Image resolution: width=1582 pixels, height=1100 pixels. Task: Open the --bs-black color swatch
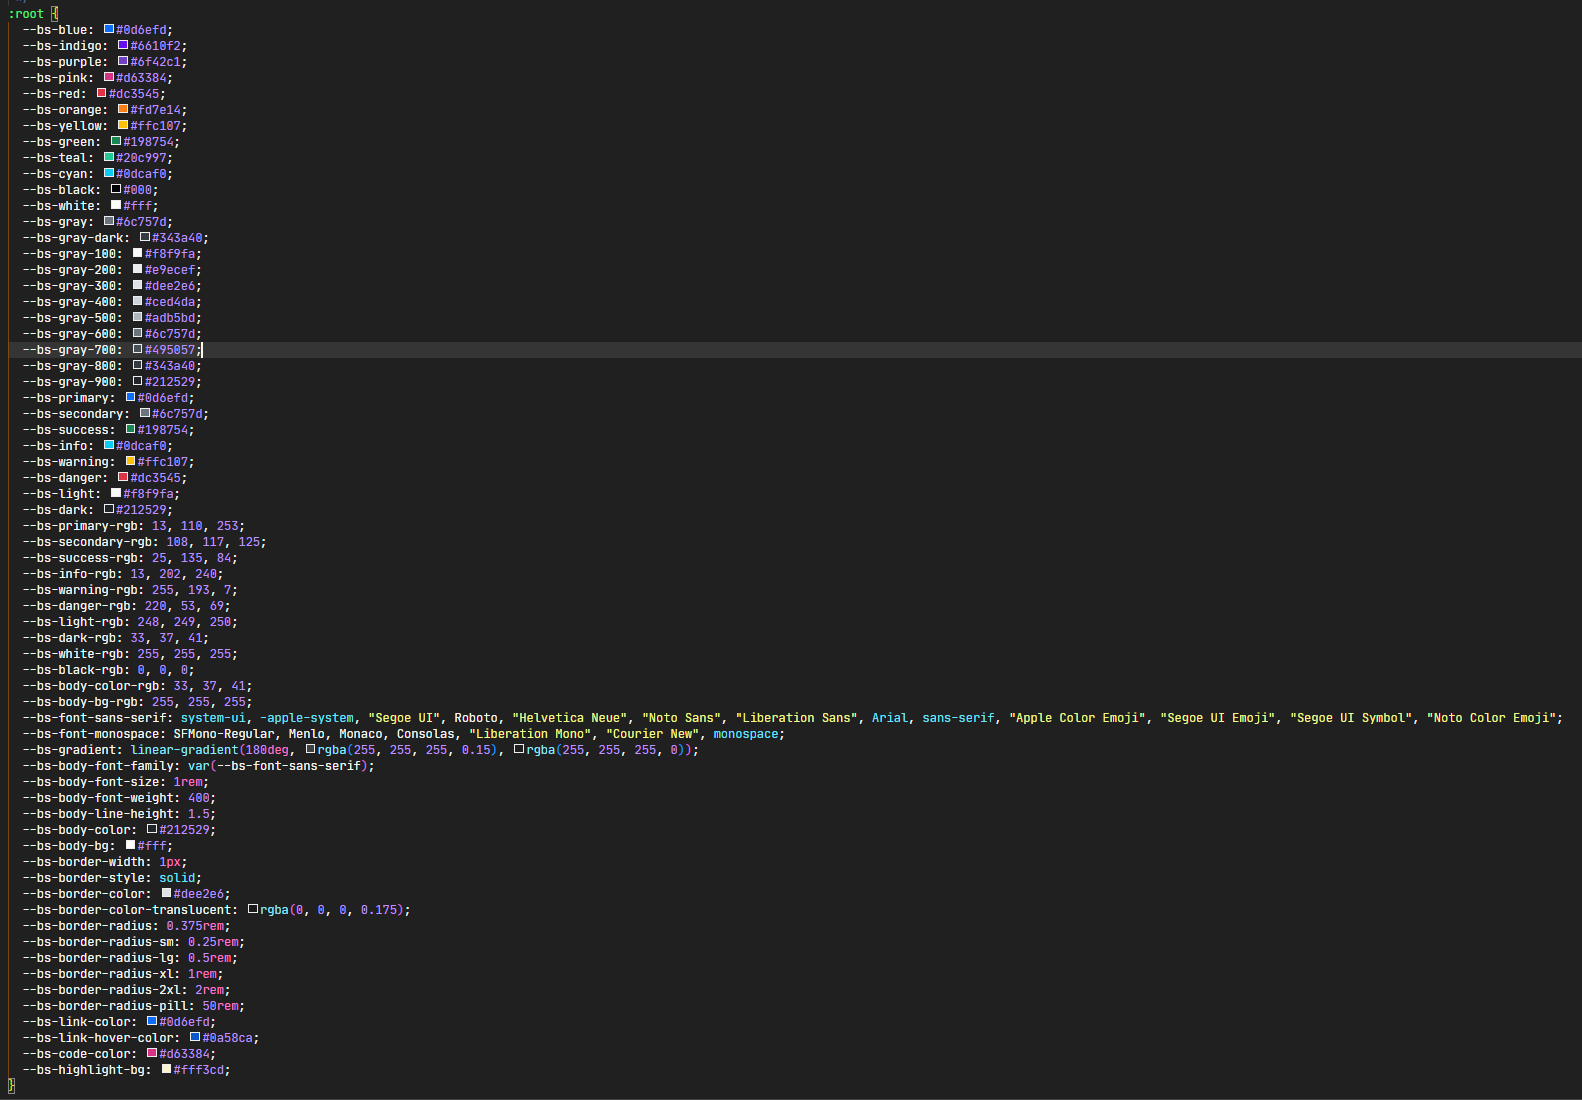click(116, 189)
